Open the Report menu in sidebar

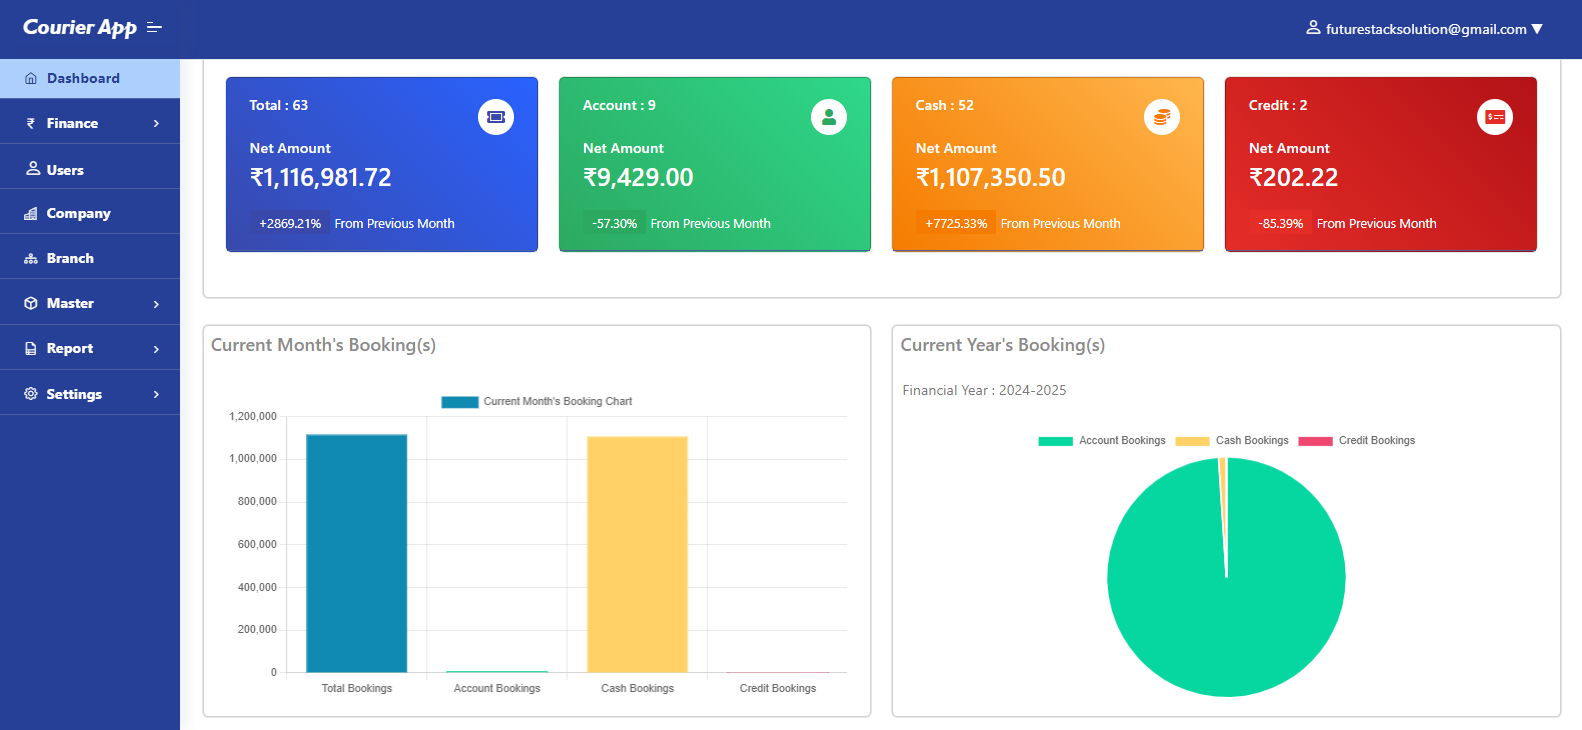(70, 349)
